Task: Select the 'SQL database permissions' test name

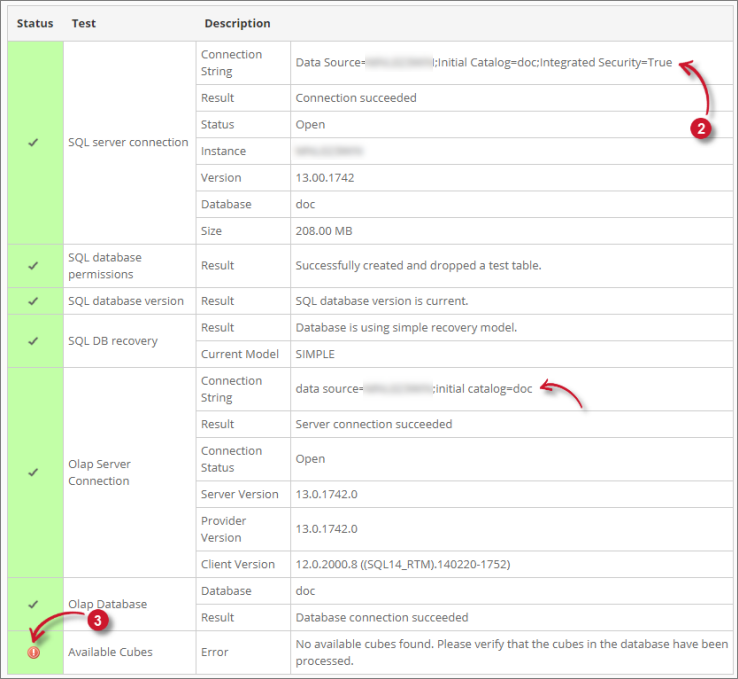Action: (105, 266)
